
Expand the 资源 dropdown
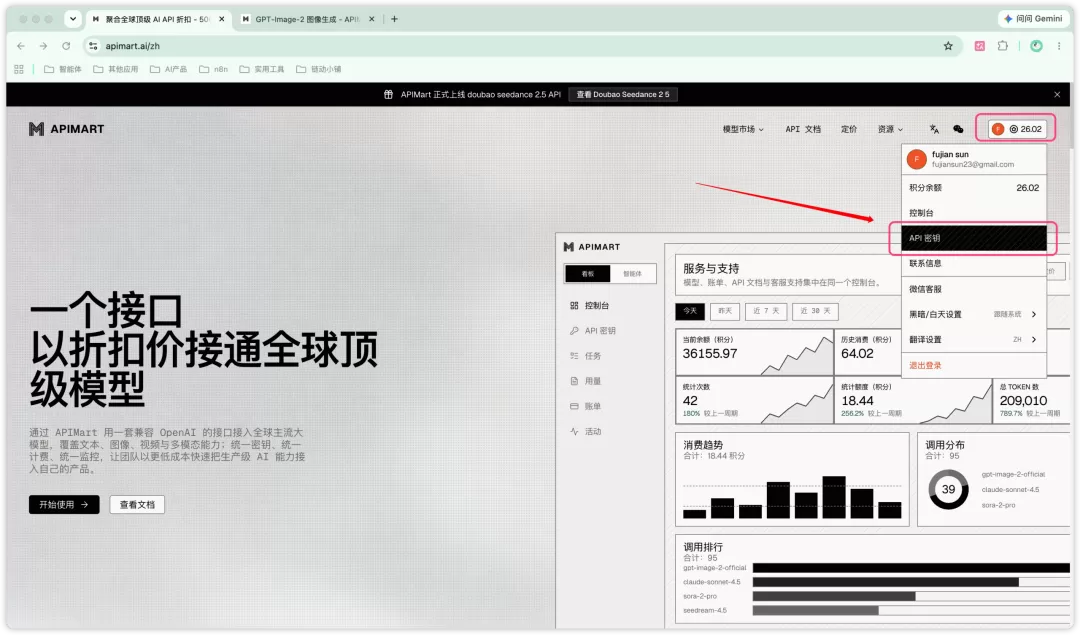(x=890, y=129)
